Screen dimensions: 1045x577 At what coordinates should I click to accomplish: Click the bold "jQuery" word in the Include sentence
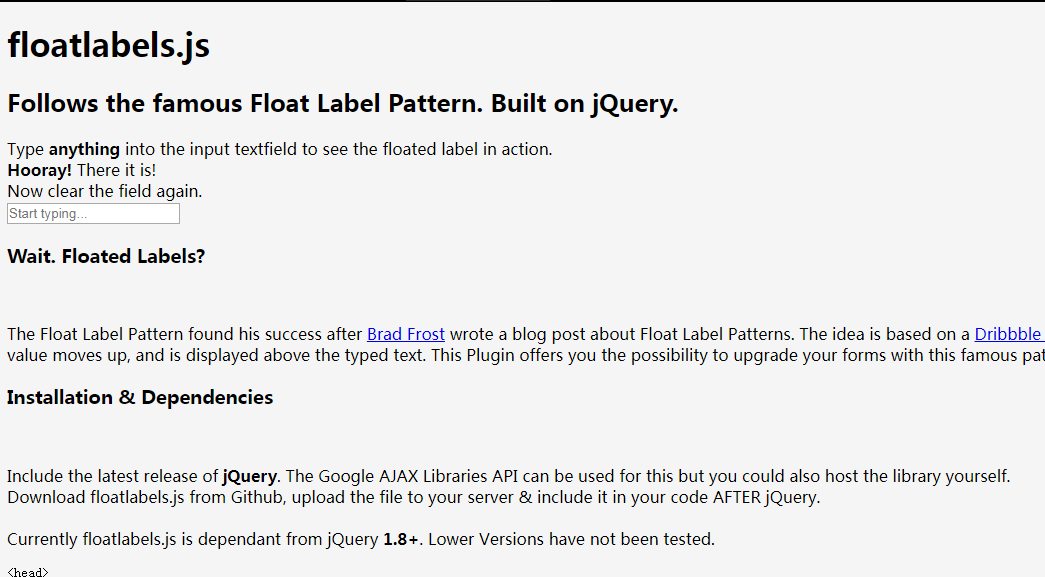[249, 476]
